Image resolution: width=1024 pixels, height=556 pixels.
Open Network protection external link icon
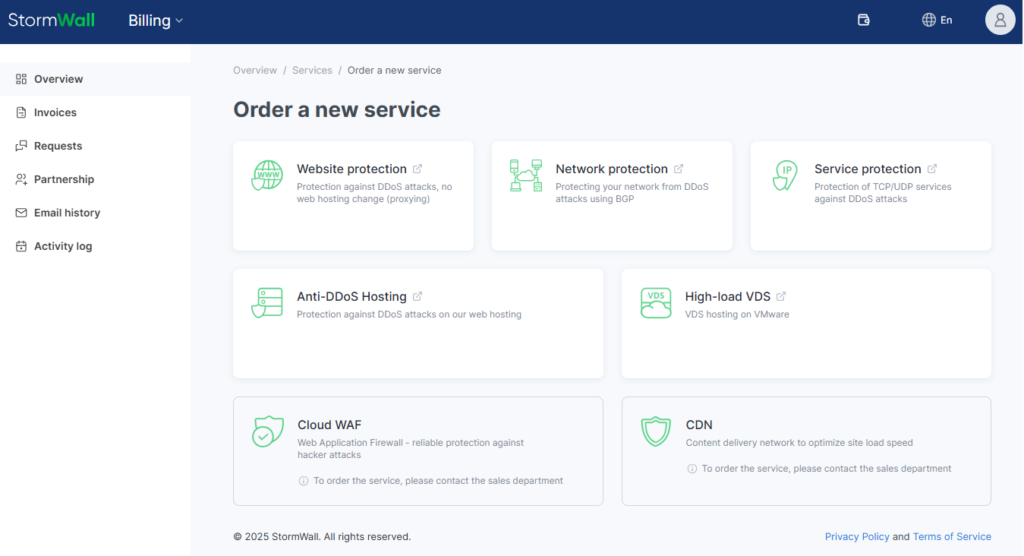click(679, 169)
